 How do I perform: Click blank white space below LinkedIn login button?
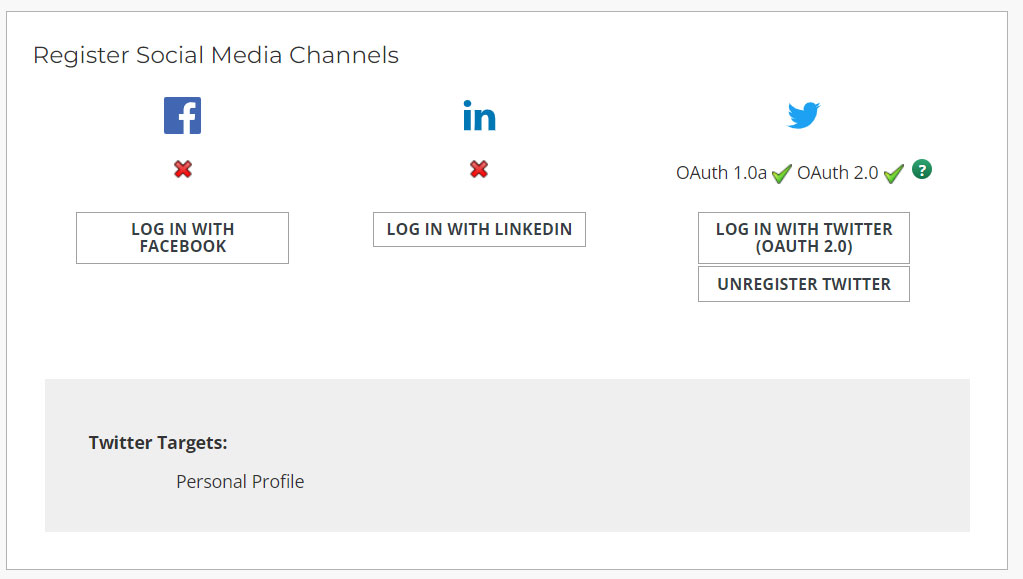point(479,310)
